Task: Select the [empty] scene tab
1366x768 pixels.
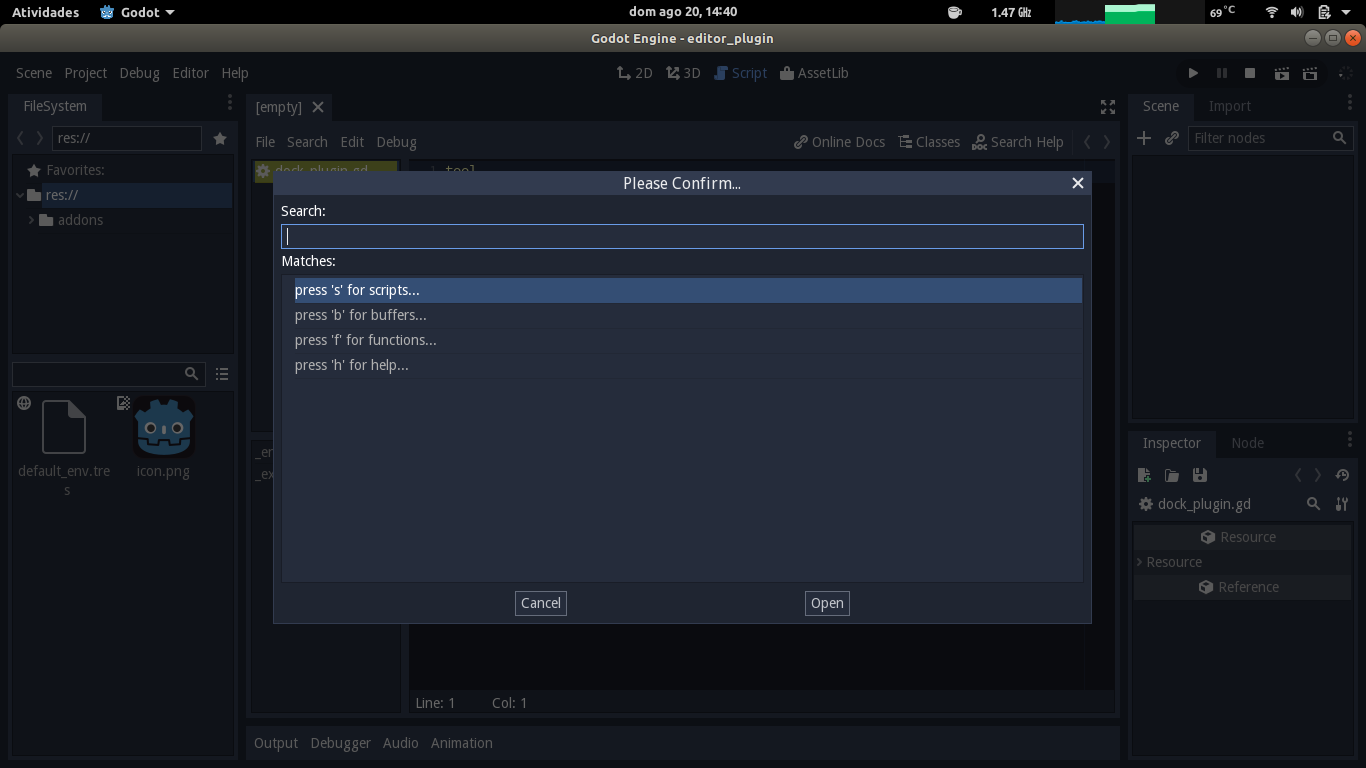Action: [278, 107]
